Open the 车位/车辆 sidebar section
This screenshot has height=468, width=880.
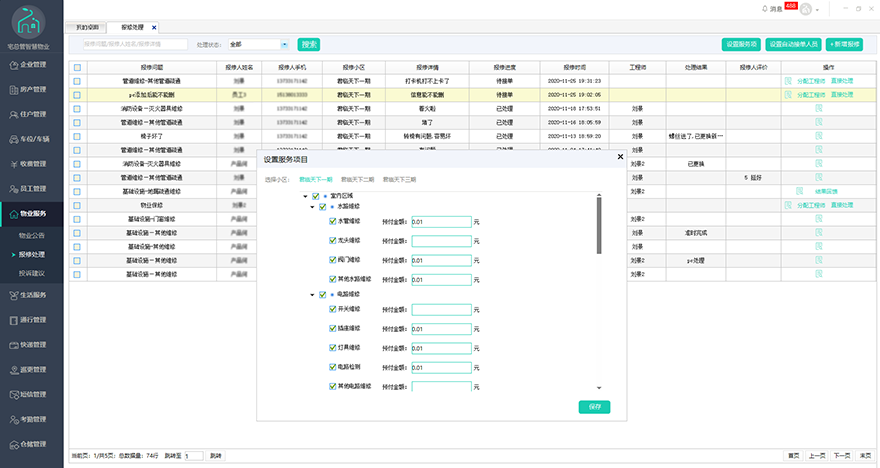32,138
